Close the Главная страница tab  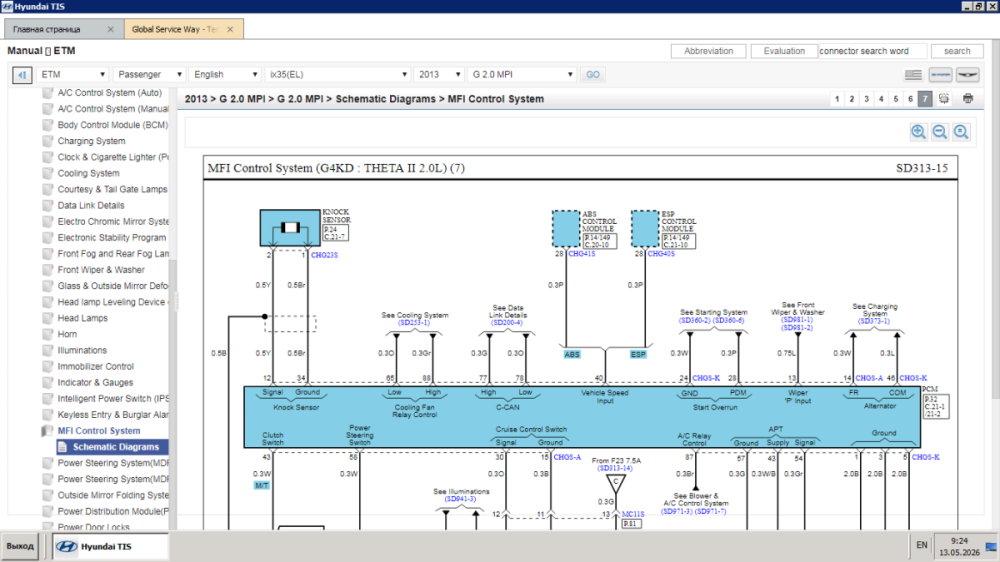click(110, 29)
